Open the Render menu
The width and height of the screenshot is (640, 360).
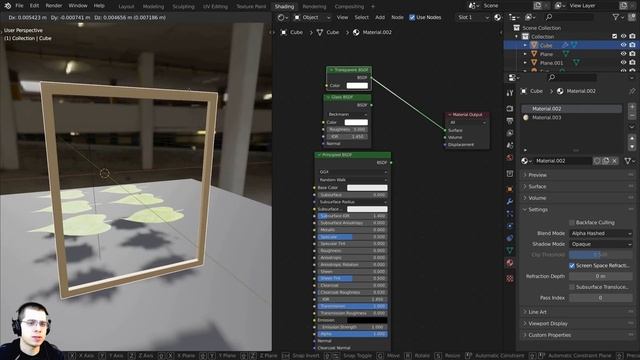click(x=54, y=6)
